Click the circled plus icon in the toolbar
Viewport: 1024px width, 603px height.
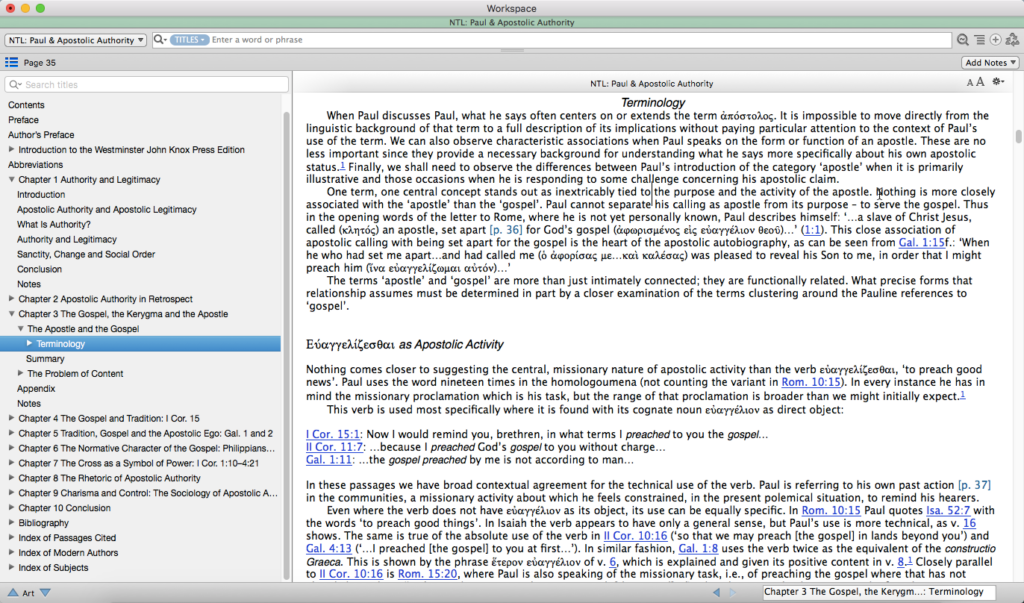[995, 40]
